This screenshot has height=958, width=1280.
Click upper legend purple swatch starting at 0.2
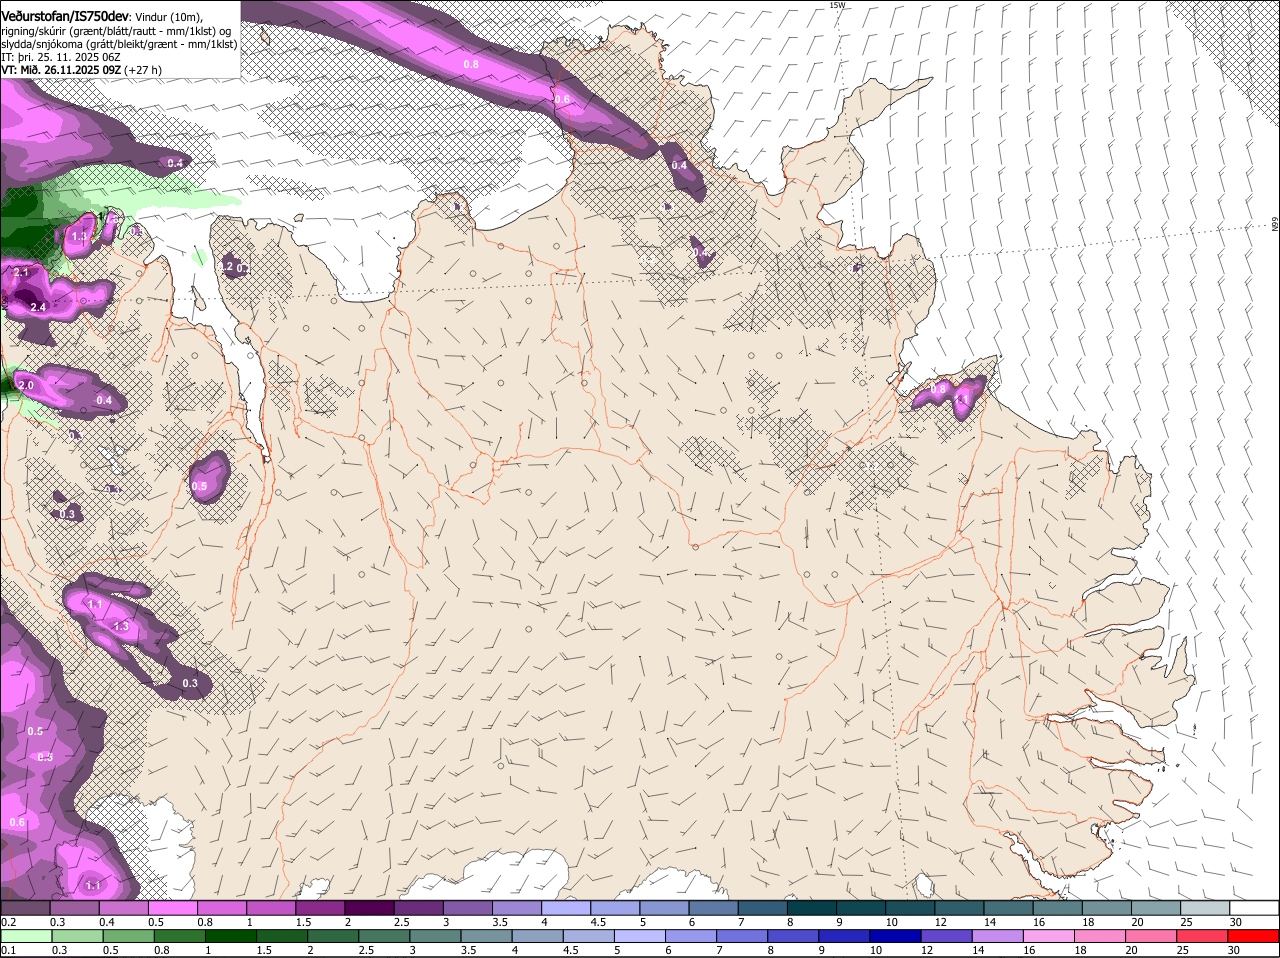25,907
